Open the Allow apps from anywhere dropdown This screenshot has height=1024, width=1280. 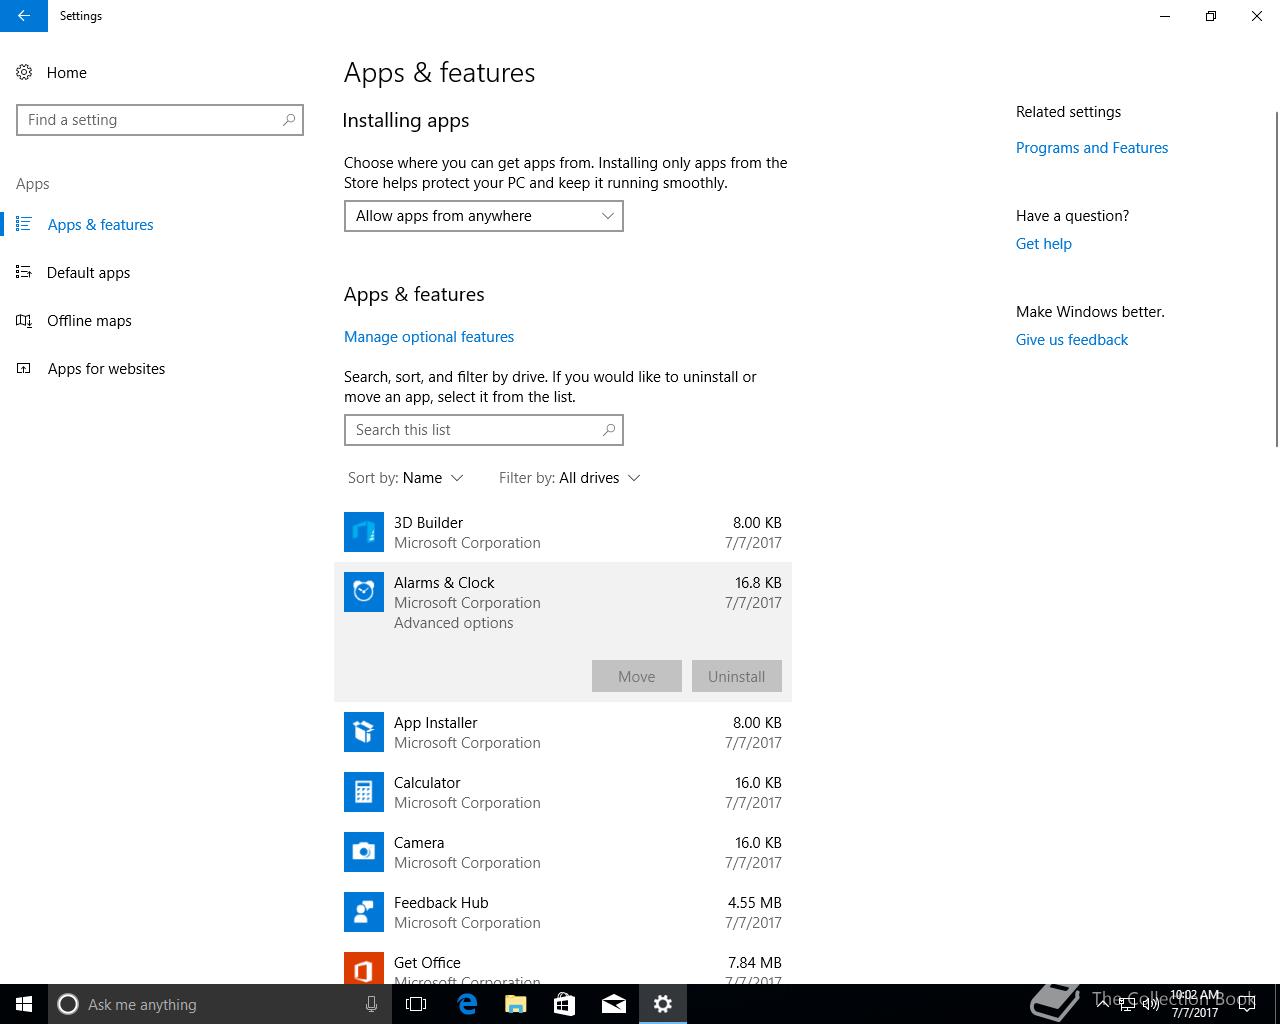[484, 216]
